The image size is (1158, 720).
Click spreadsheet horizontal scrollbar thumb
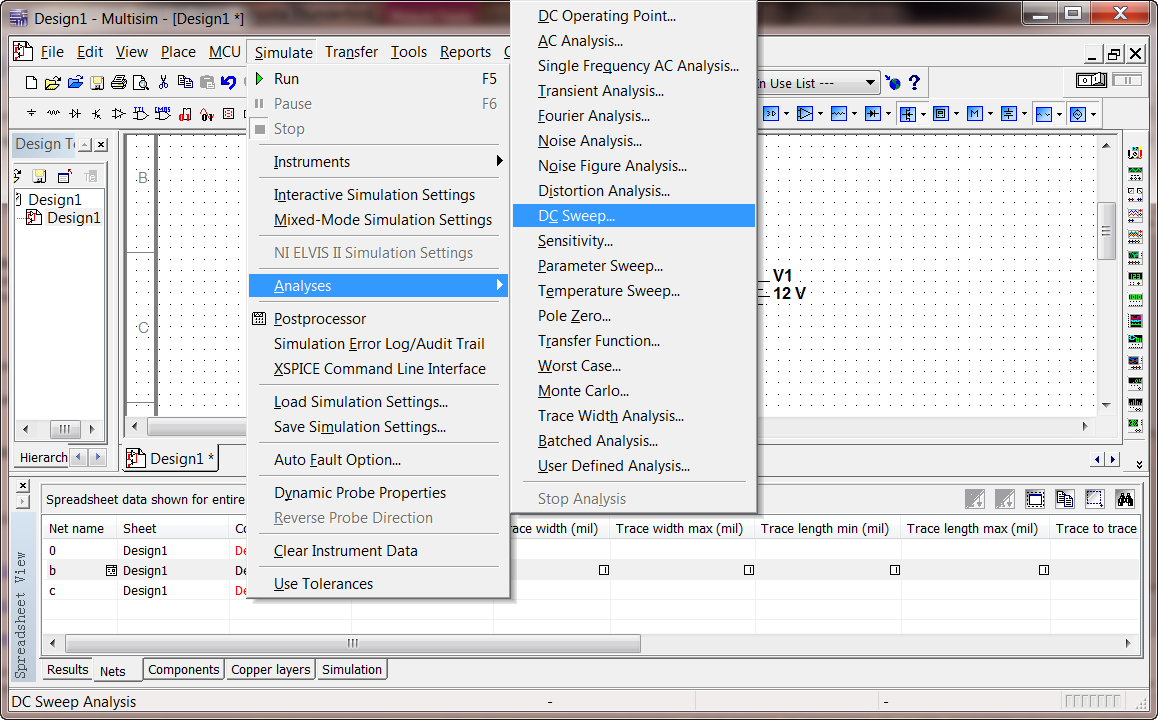353,643
